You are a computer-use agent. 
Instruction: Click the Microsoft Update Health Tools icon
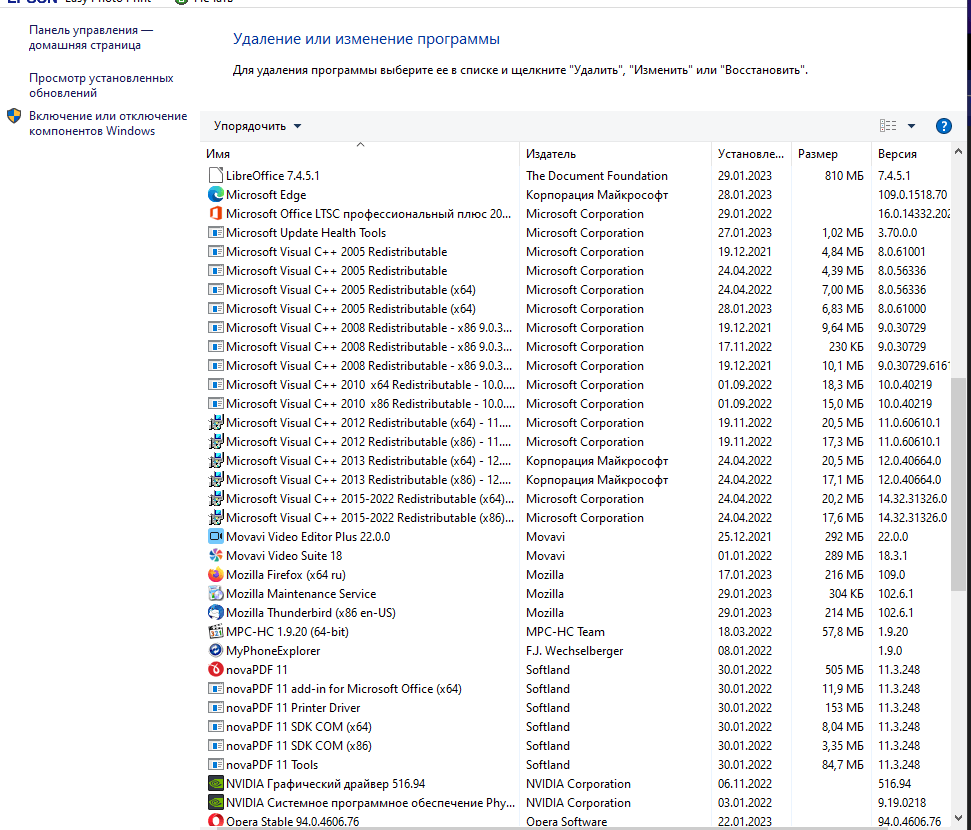coord(216,233)
